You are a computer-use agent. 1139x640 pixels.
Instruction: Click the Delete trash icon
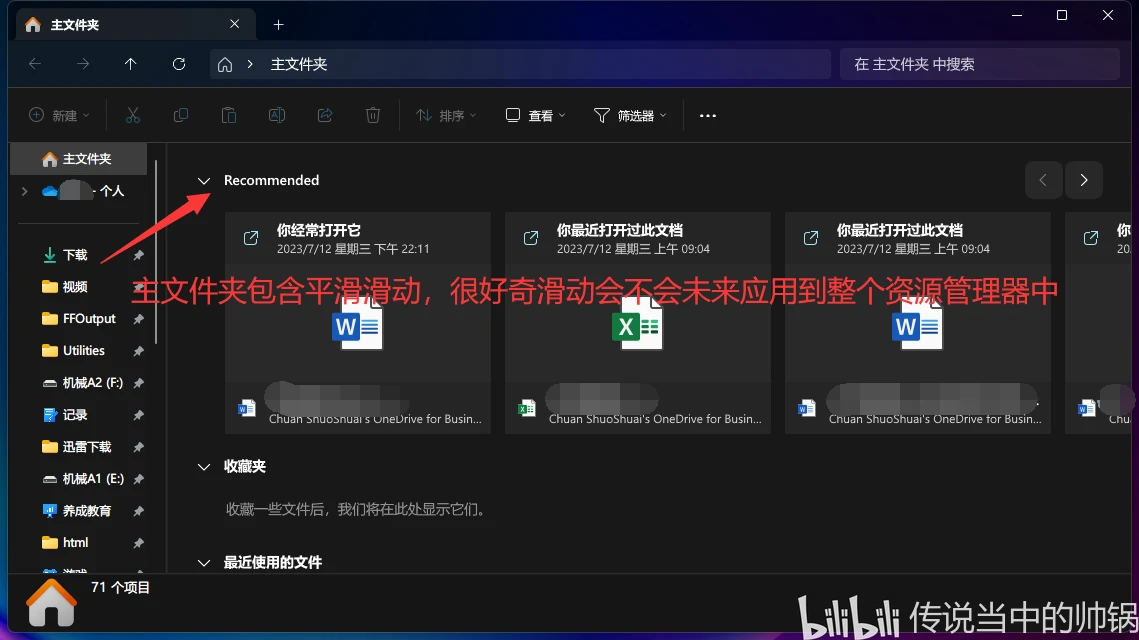click(373, 116)
